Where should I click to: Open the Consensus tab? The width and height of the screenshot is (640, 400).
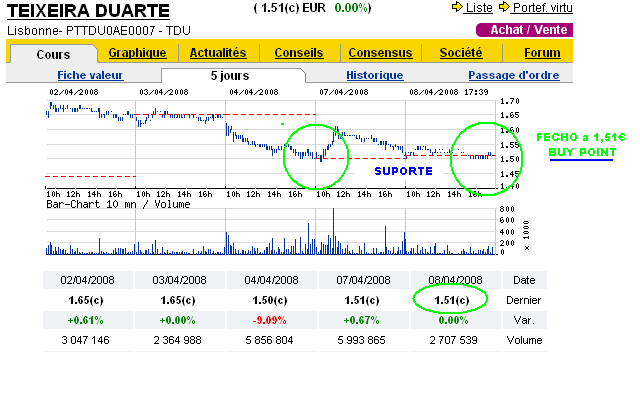pyautogui.click(x=380, y=53)
